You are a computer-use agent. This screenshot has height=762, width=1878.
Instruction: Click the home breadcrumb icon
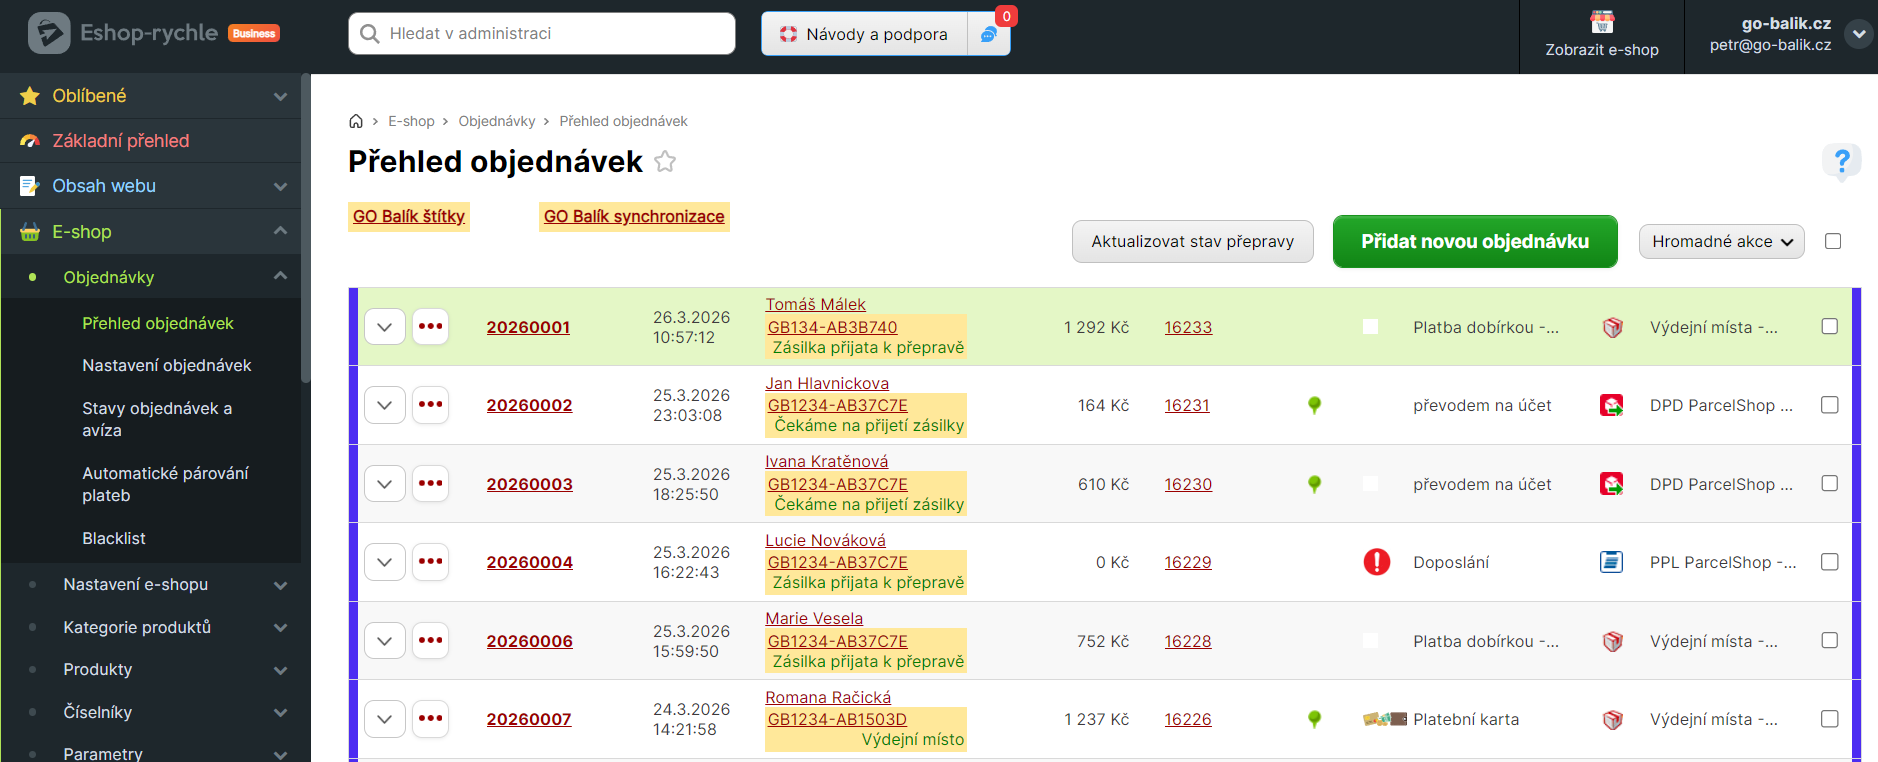356,121
